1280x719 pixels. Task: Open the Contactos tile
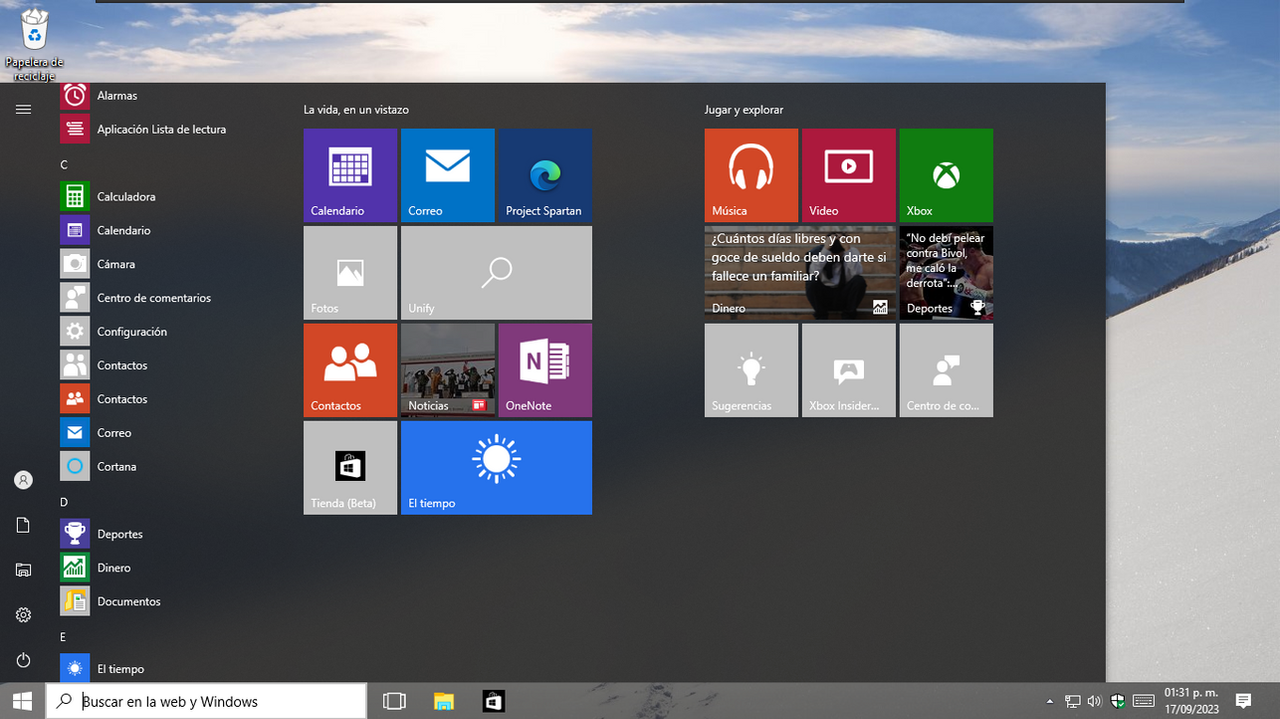pos(350,370)
